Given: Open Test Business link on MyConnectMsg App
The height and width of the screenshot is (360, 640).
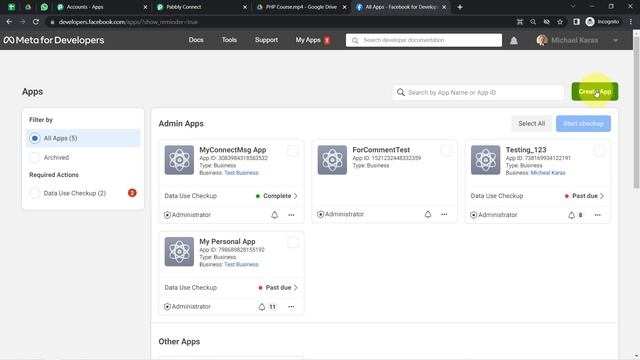Looking at the screenshot, I should 241,173.
